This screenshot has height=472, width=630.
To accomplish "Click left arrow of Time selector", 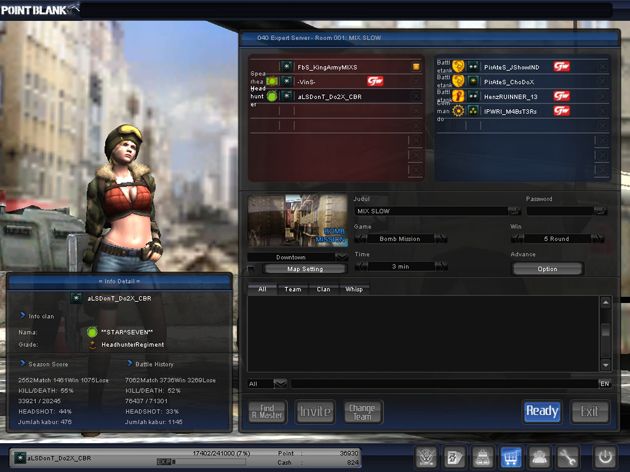I will pyautogui.click(x=361, y=266).
